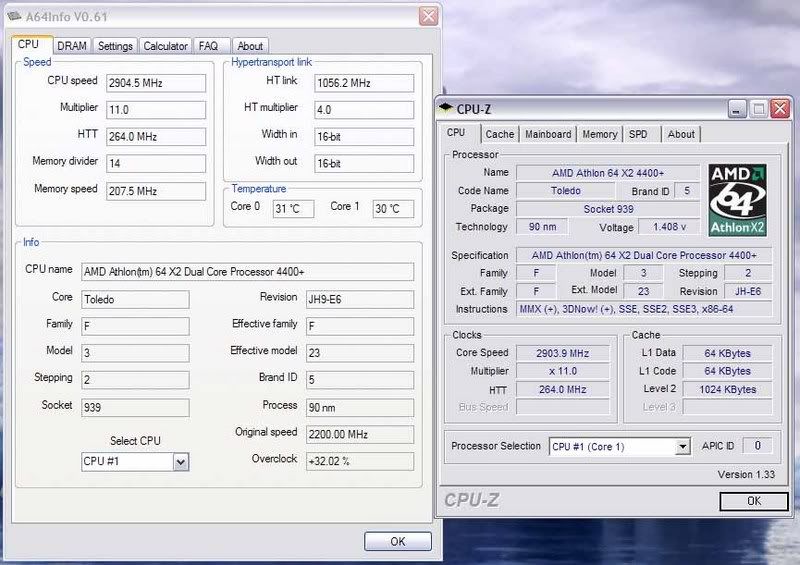Click the Instructions value MMX, 3DNow!, SSE list
800x565 pixels.
(644, 309)
